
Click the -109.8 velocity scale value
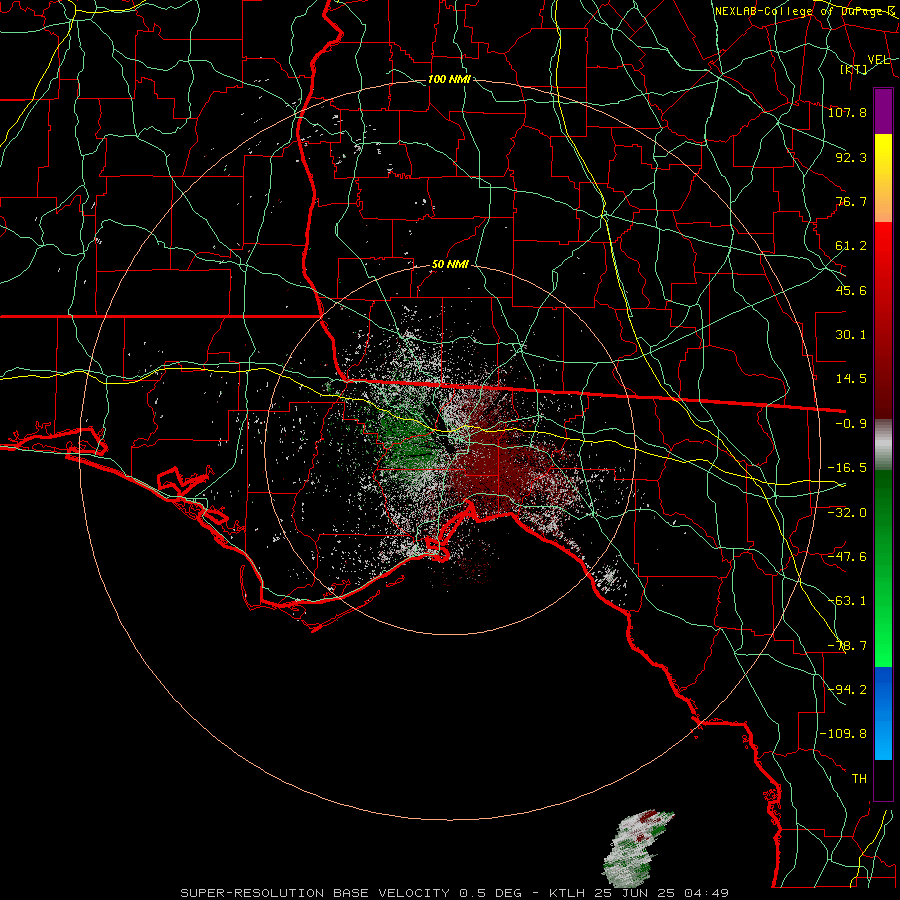[x=843, y=734]
